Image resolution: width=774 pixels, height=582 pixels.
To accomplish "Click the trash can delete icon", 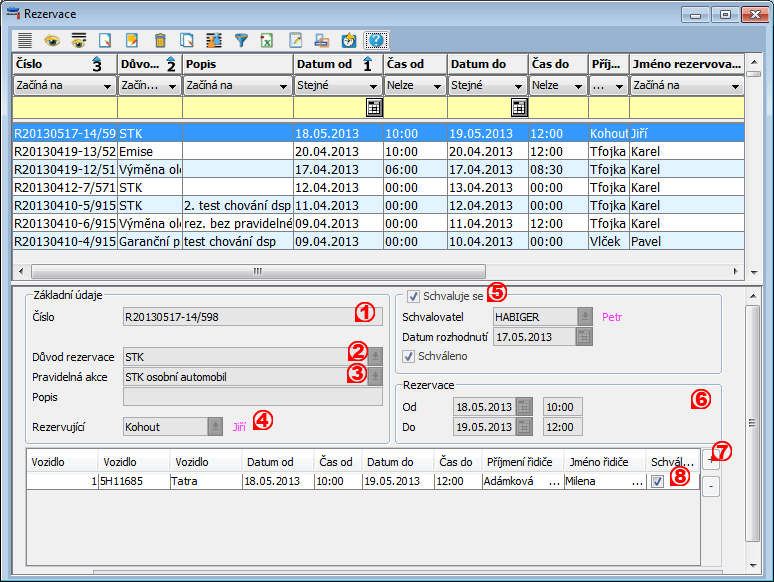I will pos(160,41).
